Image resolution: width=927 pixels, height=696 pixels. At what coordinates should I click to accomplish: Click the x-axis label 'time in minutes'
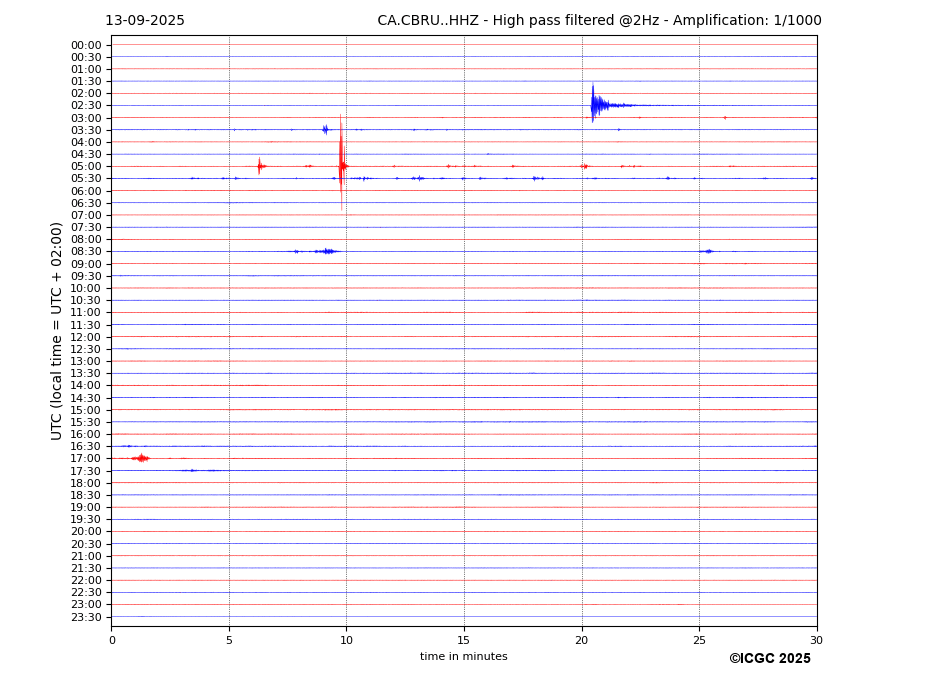coord(464,656)
